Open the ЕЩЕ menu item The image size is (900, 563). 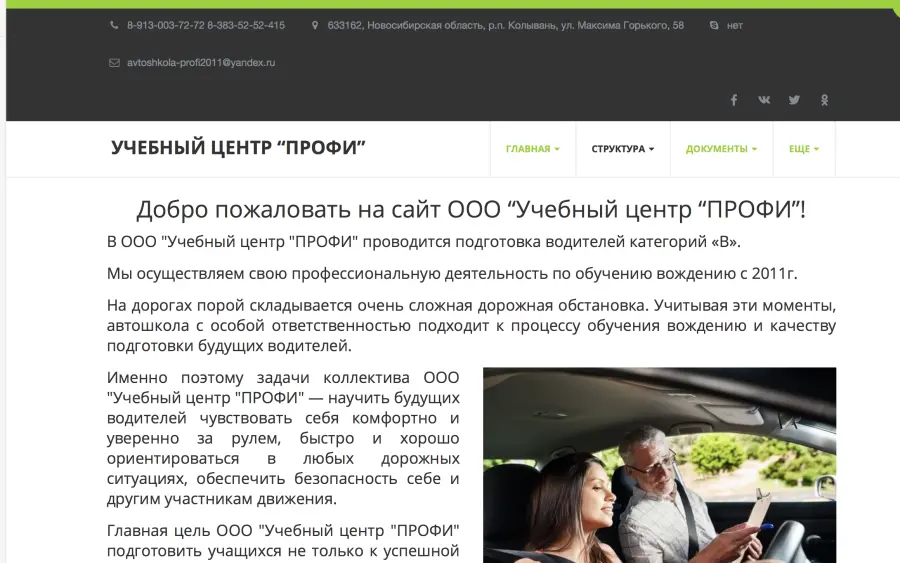coord(803,149)
